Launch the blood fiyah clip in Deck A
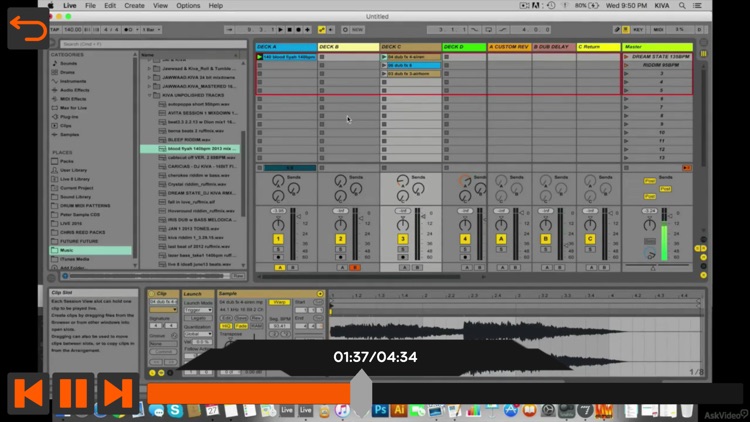The height and width of the screenshot is (422, 750). pyautogui.click(x=260, y=57)
